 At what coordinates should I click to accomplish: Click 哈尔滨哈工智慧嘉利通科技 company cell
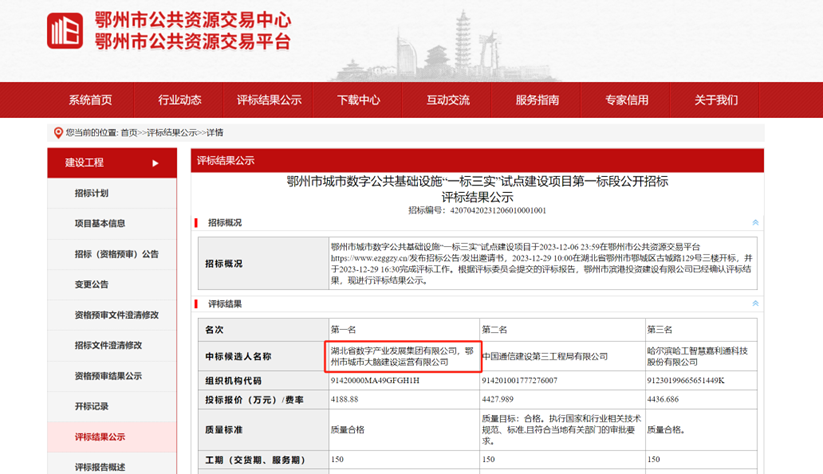701,356
